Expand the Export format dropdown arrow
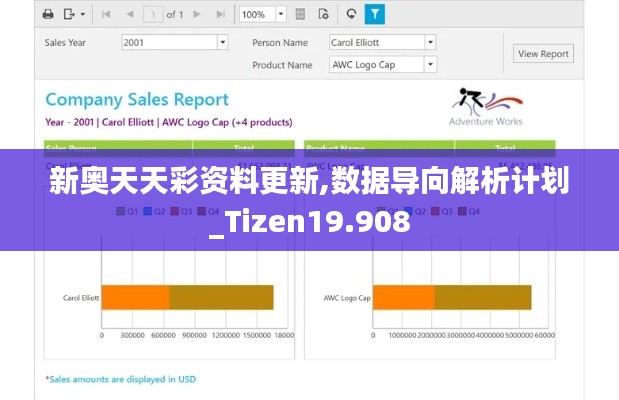619x400 pixels. 83,15
